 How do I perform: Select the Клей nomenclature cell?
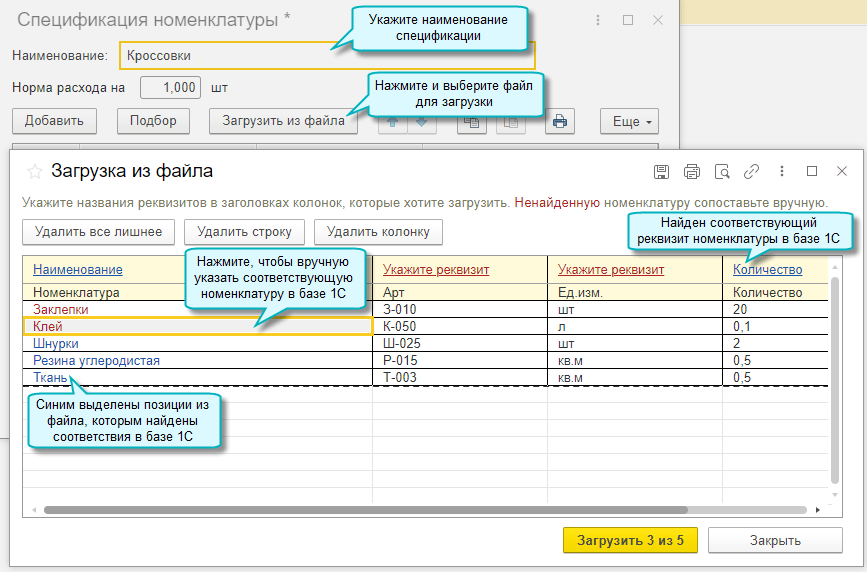(x=198, y=326)
